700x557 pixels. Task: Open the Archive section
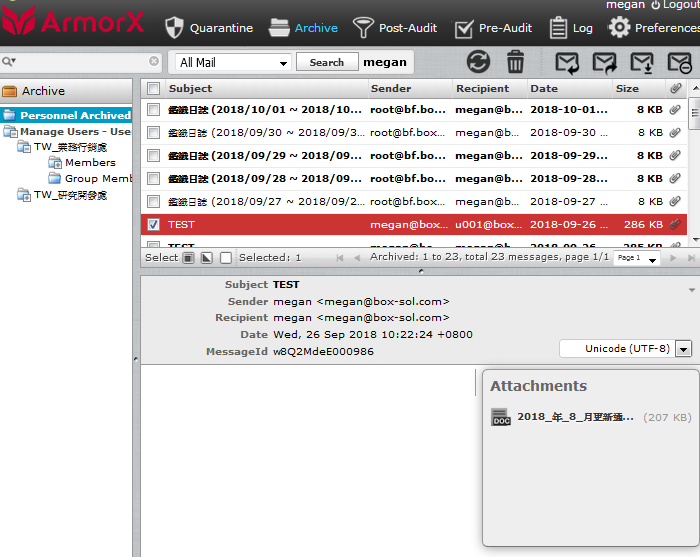303,28
